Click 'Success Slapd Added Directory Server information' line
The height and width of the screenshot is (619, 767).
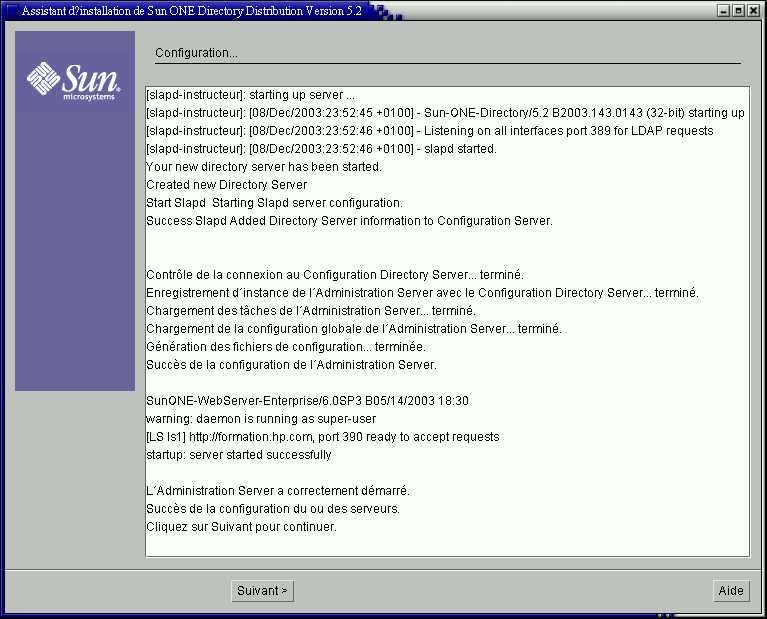click(x=348, y=220)
